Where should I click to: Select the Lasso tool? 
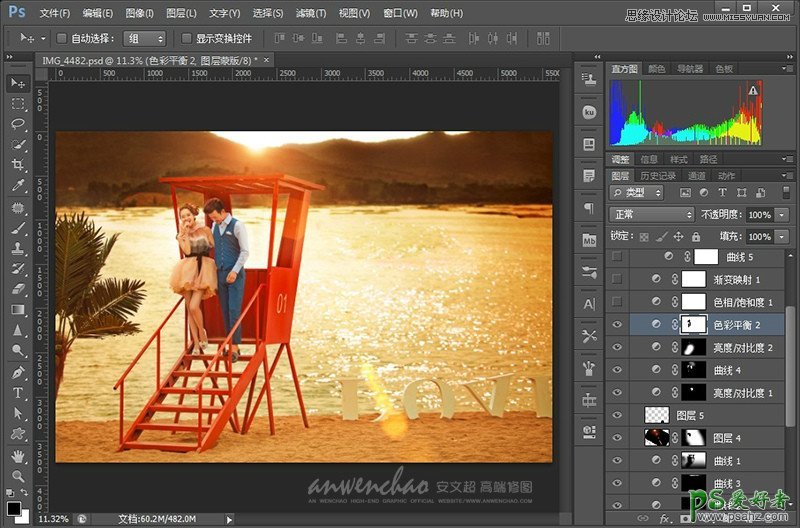pyautogui.click(x=18, y=124)
